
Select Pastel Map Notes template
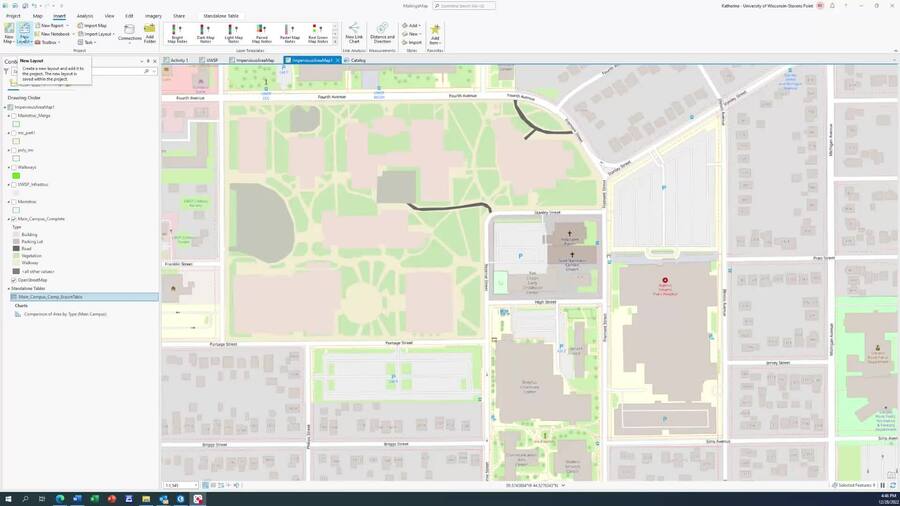(290, 34)
